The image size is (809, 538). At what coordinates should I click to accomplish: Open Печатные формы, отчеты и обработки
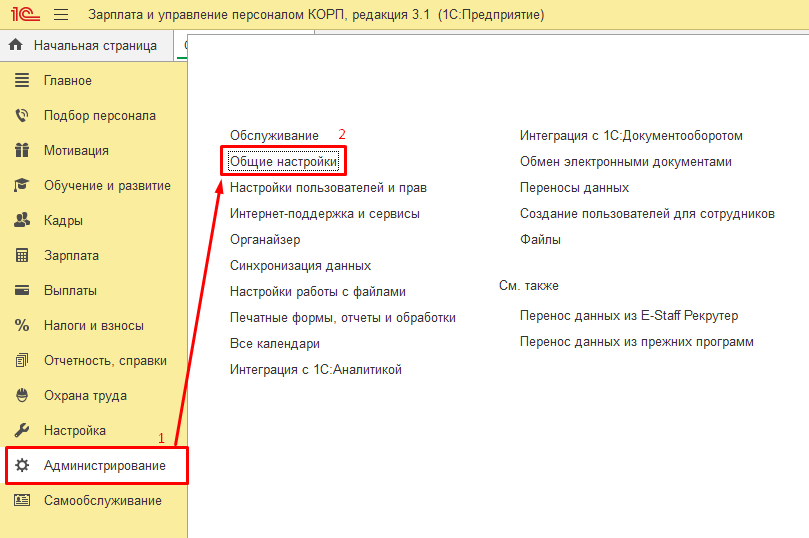[343, 318]
